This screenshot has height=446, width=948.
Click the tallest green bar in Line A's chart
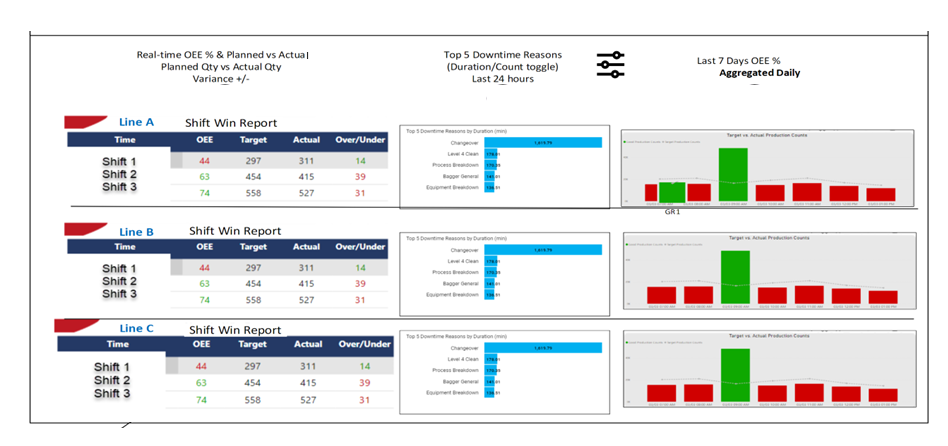point(733,175)
